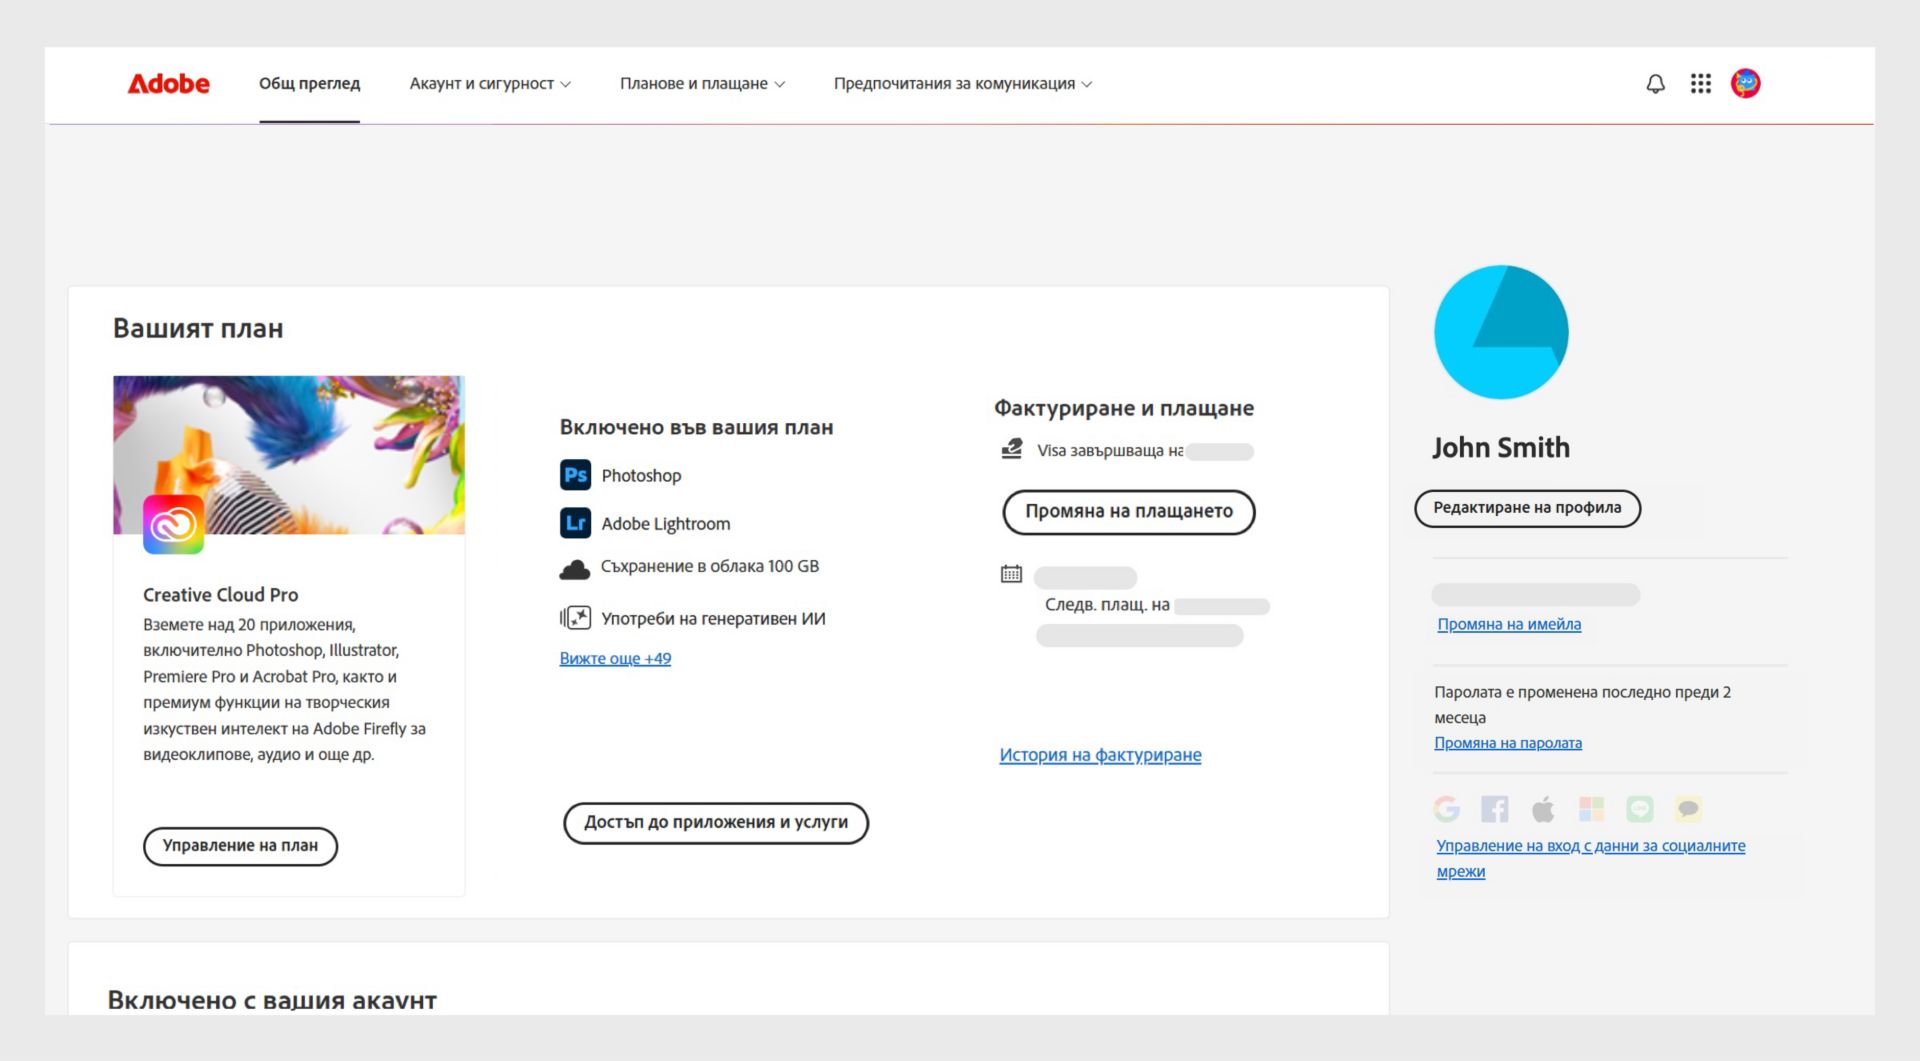Expand Вижте още +49 apps
The image size is (1920, 1061).
[x=615, y=658]
